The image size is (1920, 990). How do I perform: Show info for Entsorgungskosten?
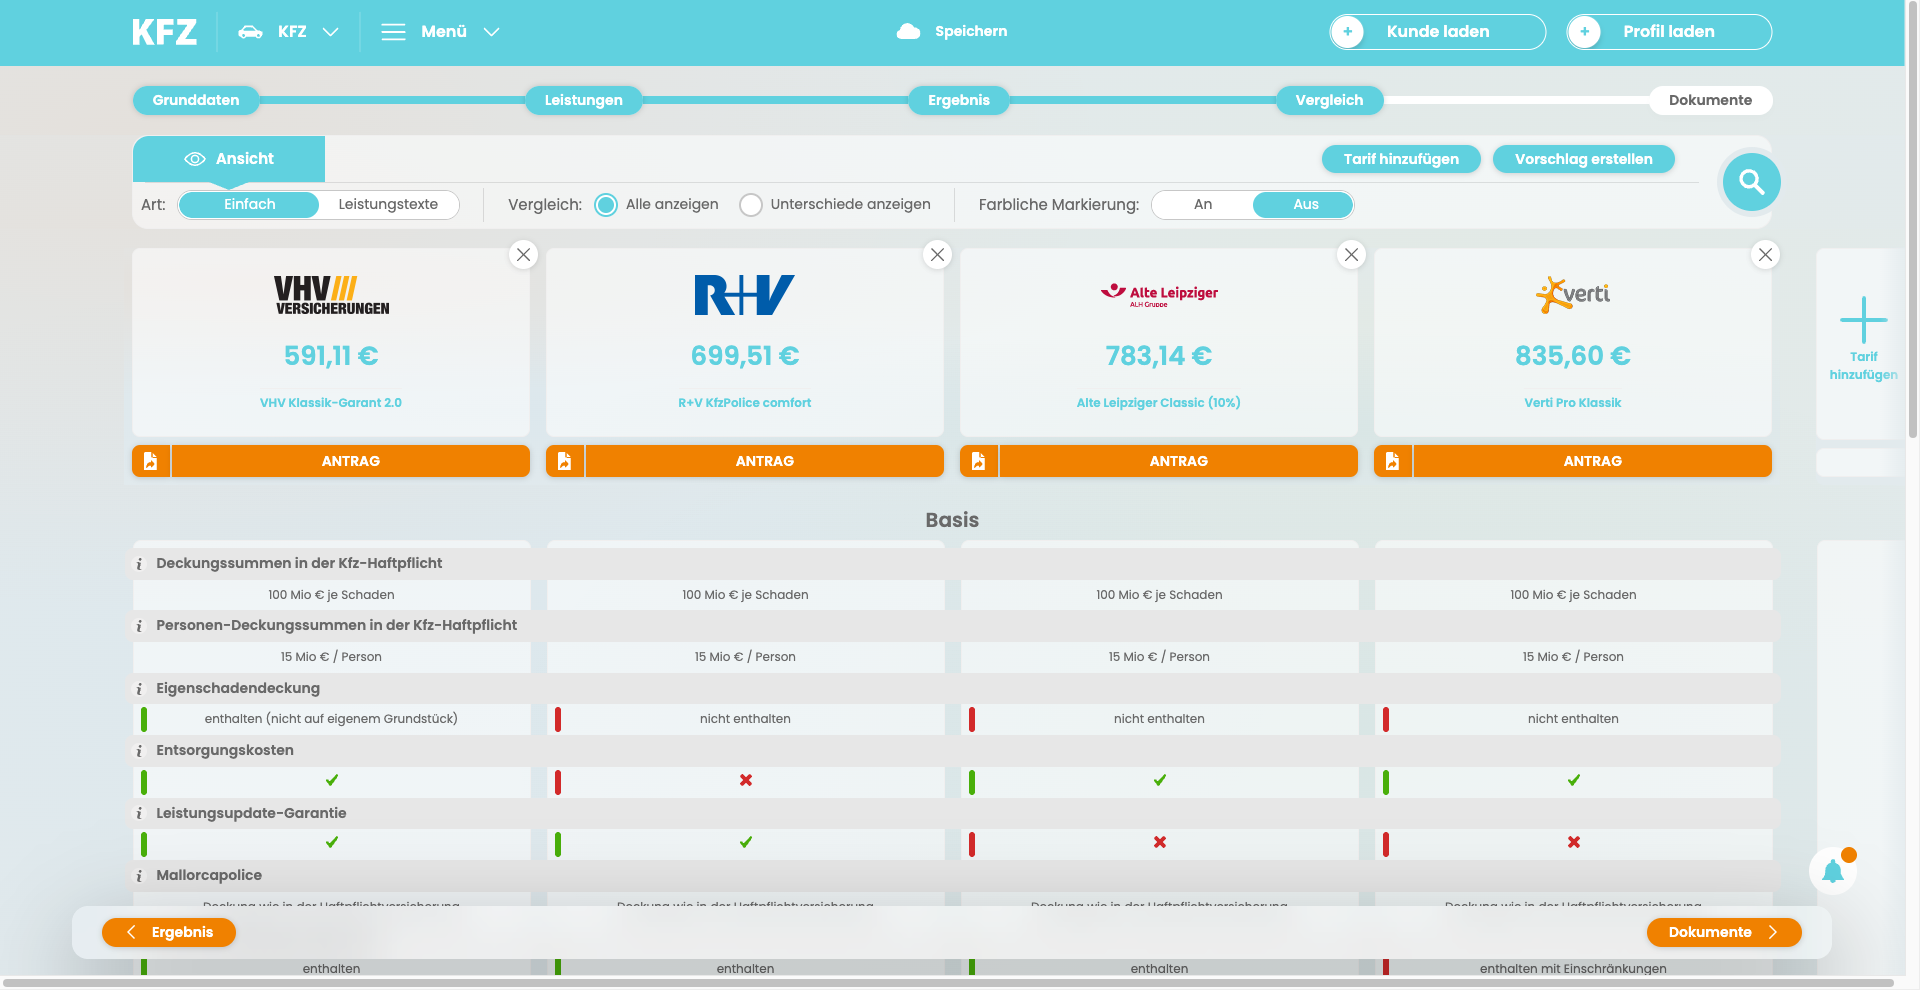pos(140,751)
